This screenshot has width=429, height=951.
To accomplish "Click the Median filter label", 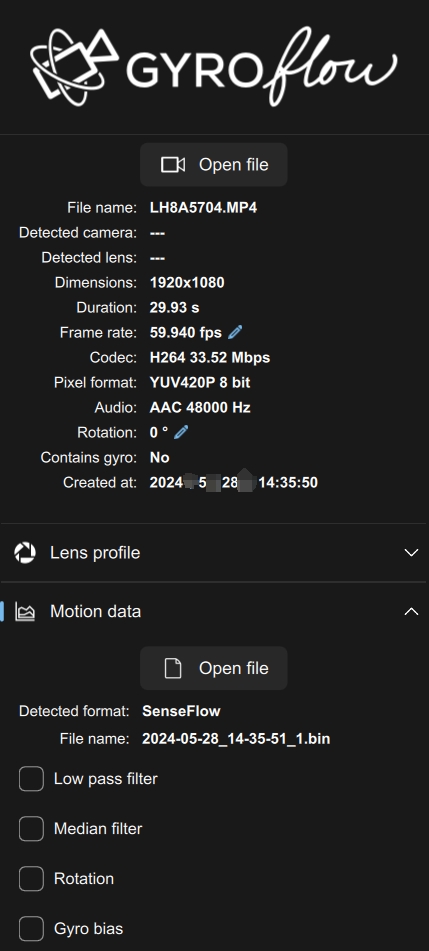I will (98, 828).
